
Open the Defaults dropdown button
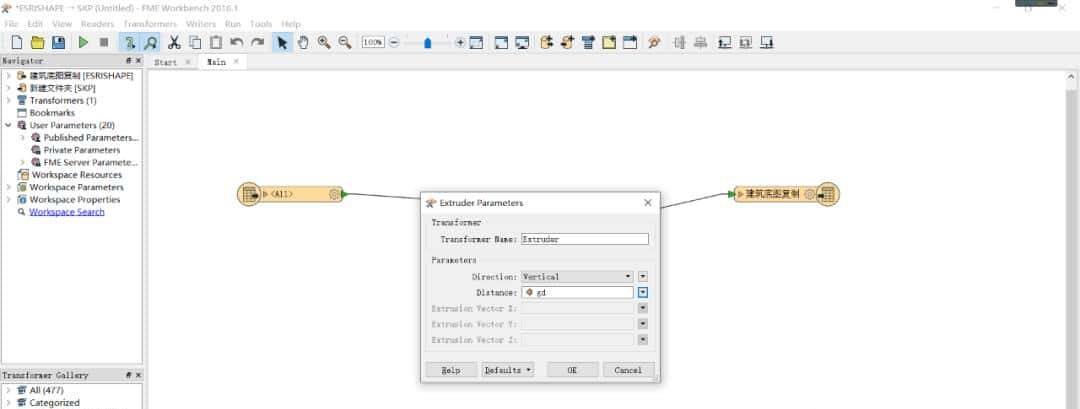click(x=508, y=370)
